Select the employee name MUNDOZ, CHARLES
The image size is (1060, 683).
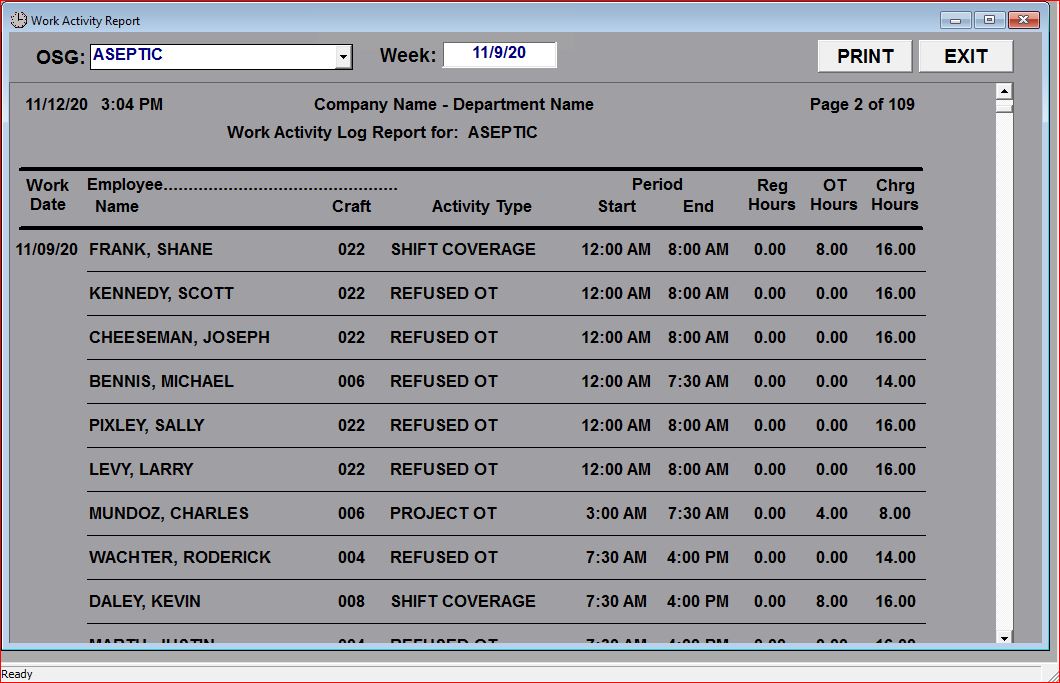(x=169, y=513)
